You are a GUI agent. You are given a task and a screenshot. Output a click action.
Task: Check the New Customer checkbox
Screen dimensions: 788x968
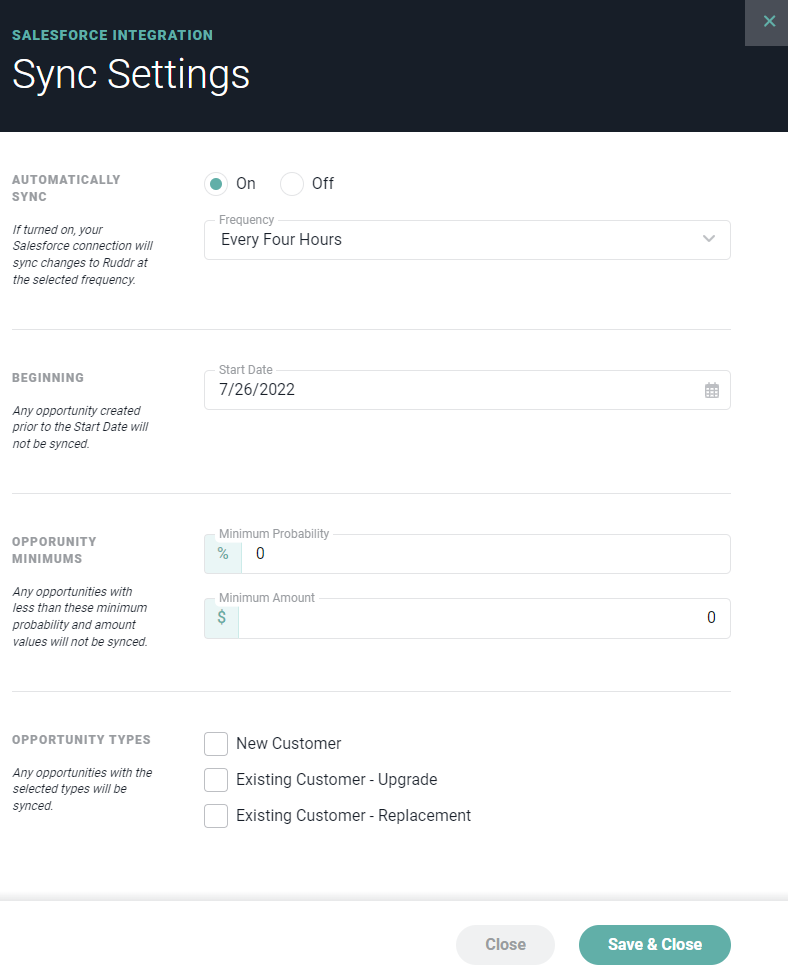click(216, 744)
